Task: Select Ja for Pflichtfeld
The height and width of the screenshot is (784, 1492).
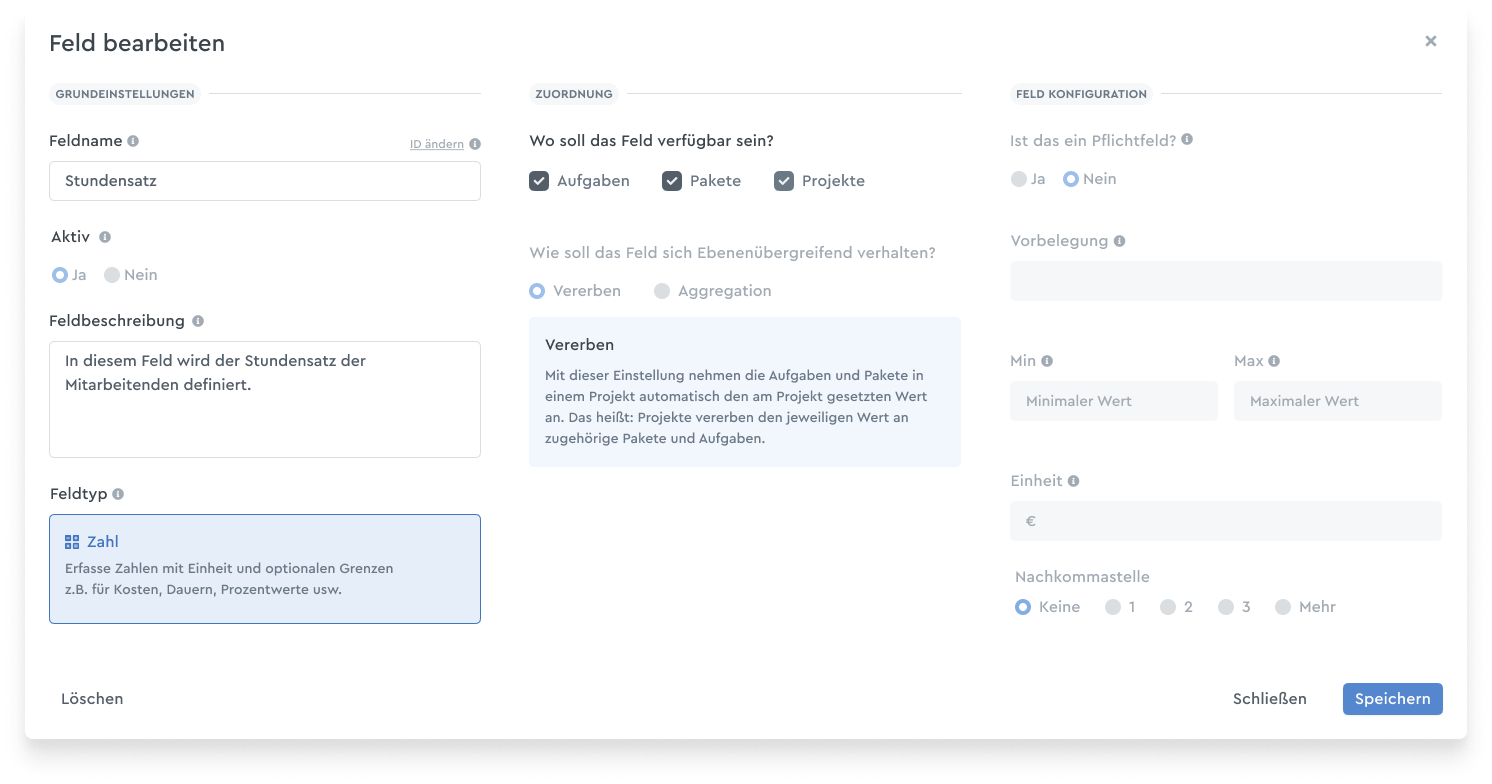Action: (x=1019, y=179)
